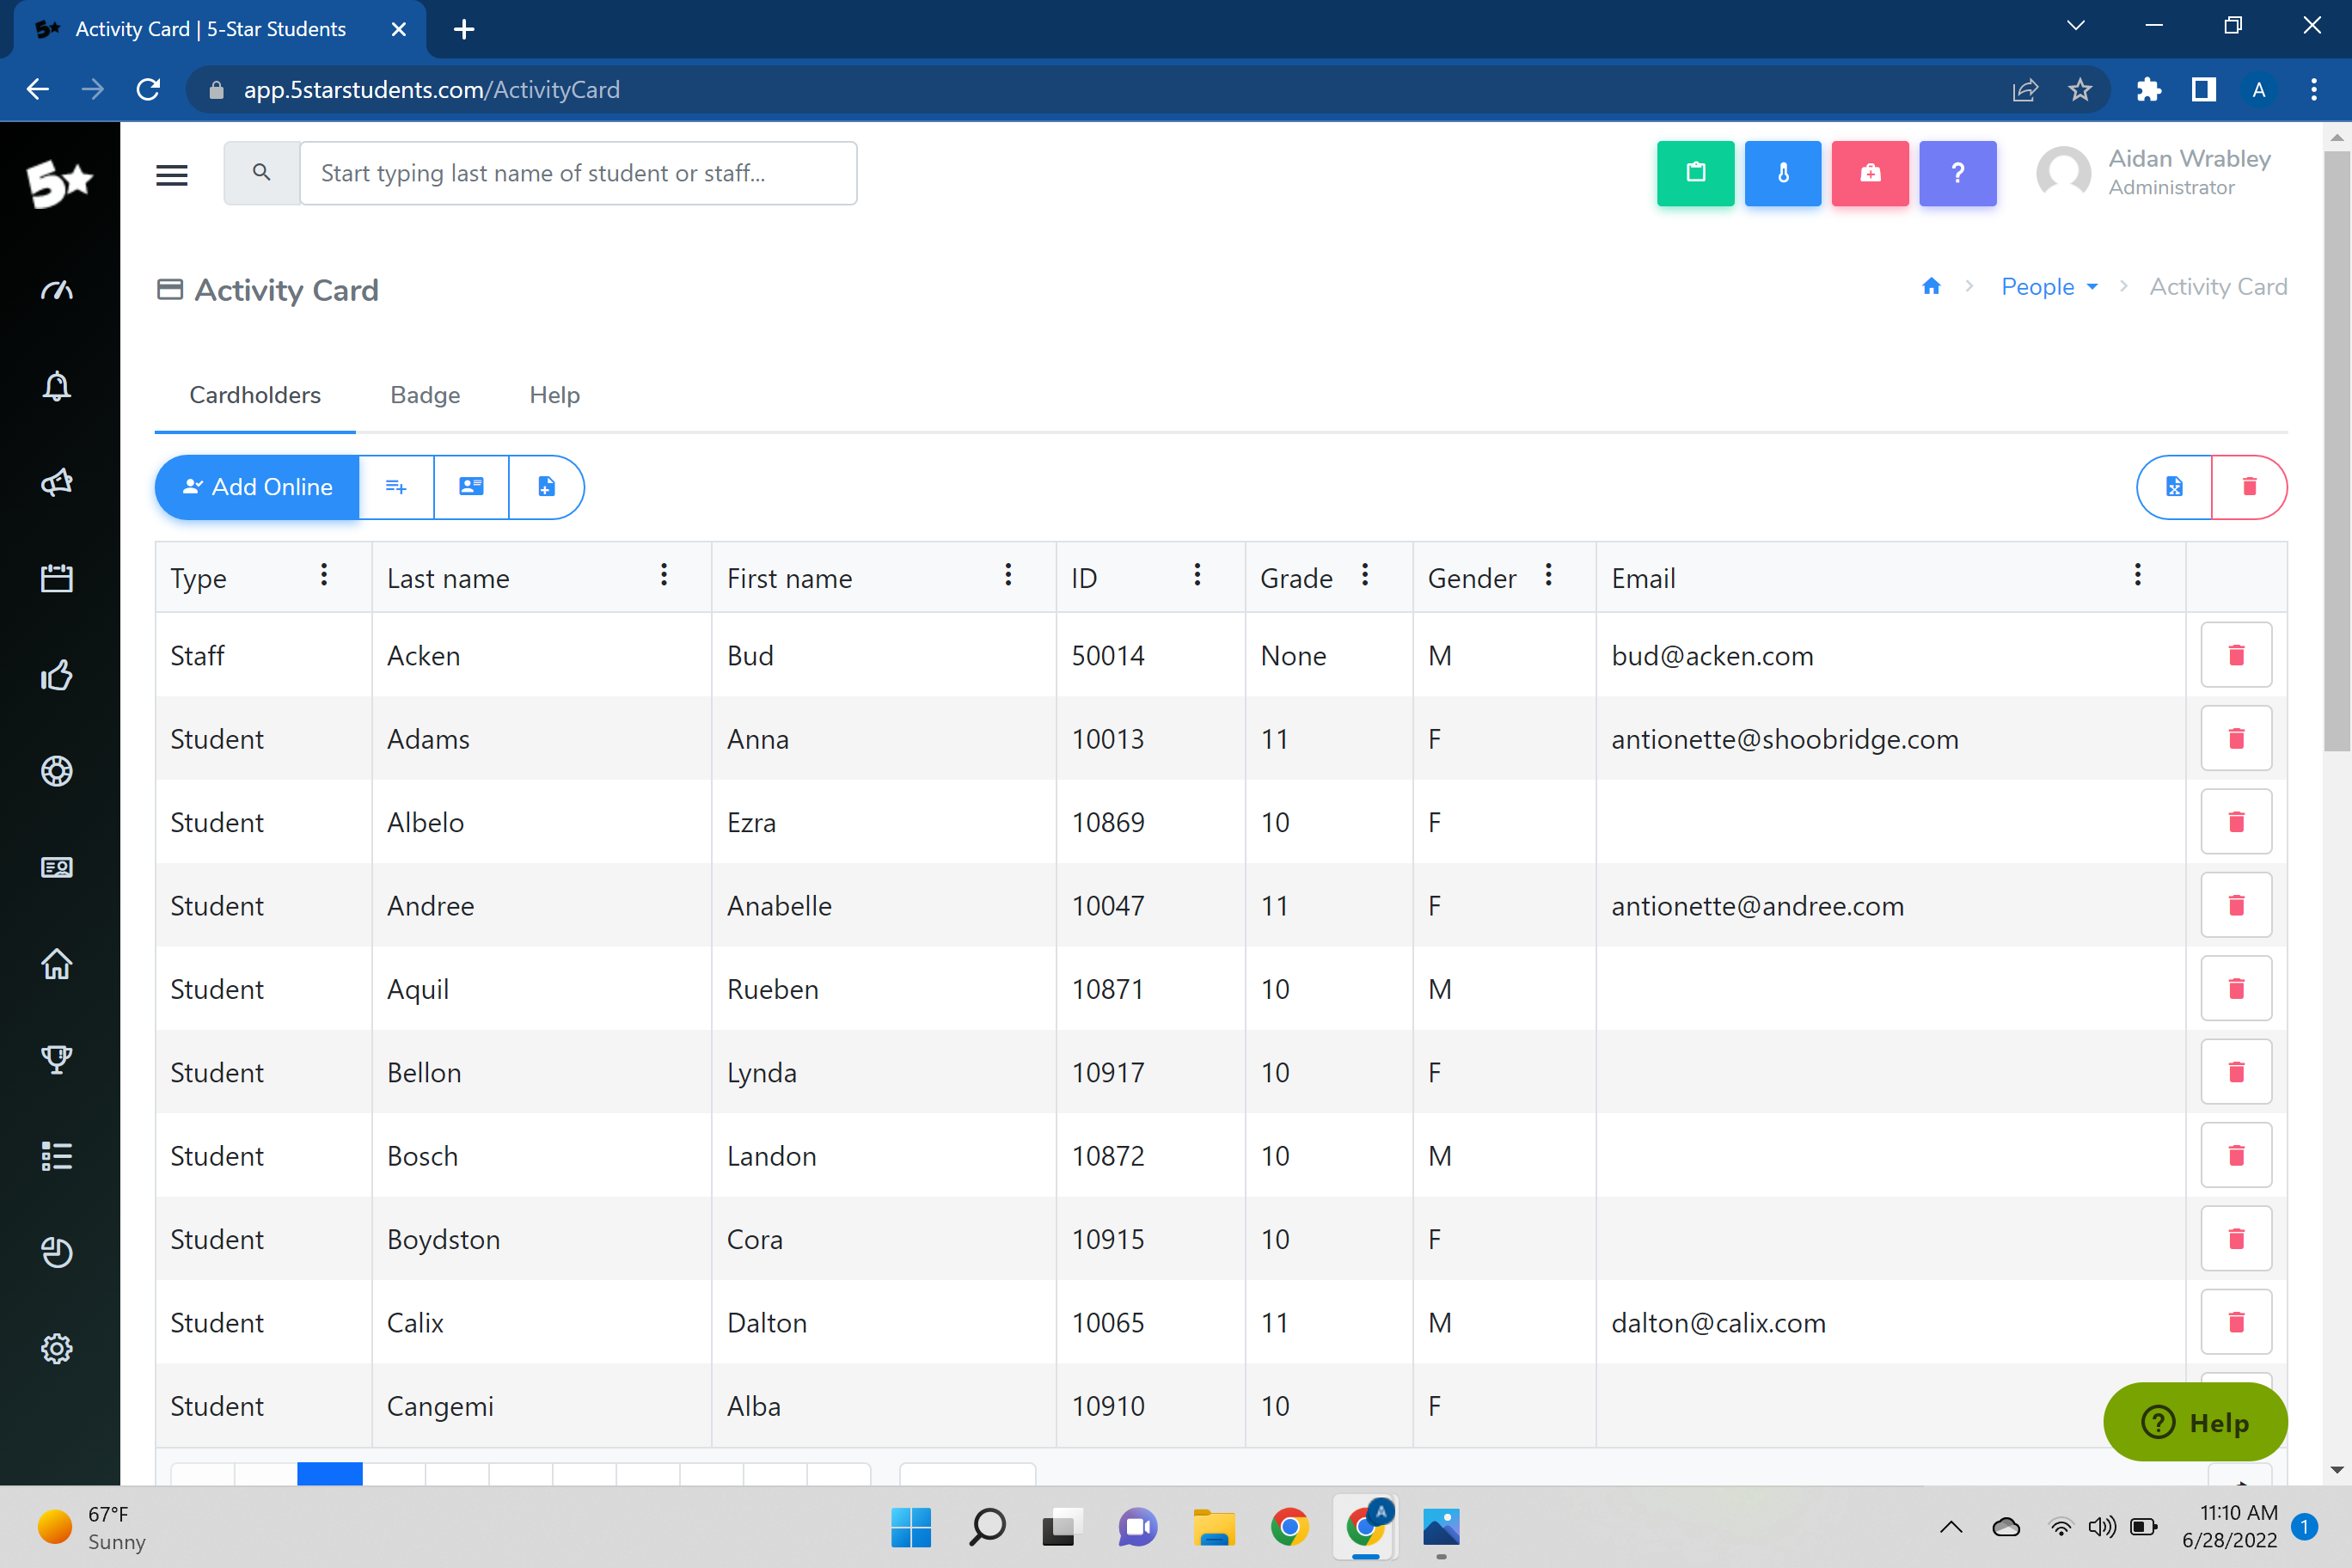Bookmark this page with star icon

(2080, 90)
